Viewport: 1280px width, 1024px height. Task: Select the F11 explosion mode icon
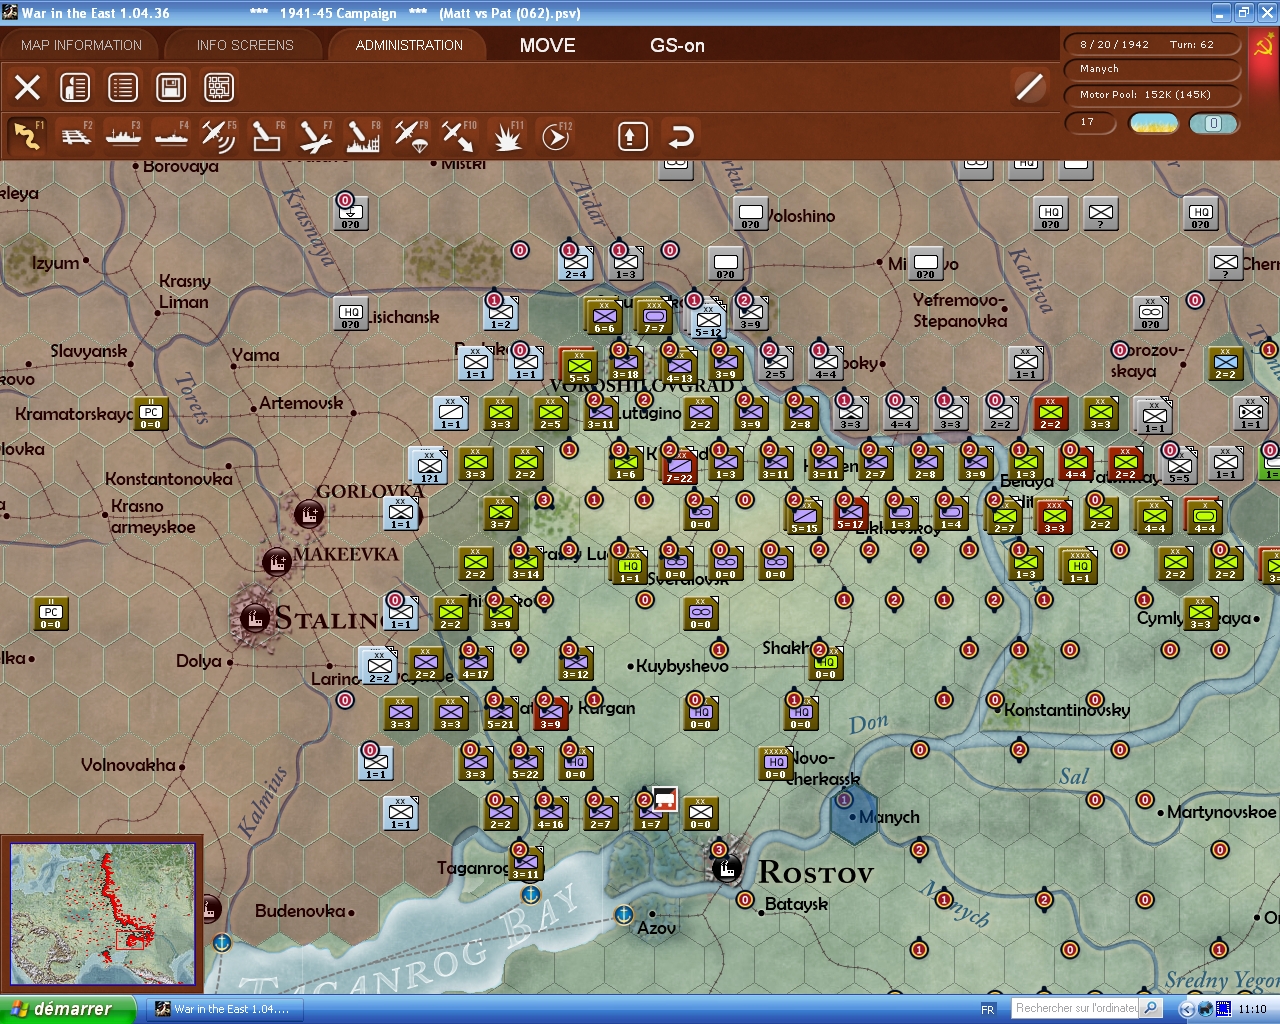point(507,136)
